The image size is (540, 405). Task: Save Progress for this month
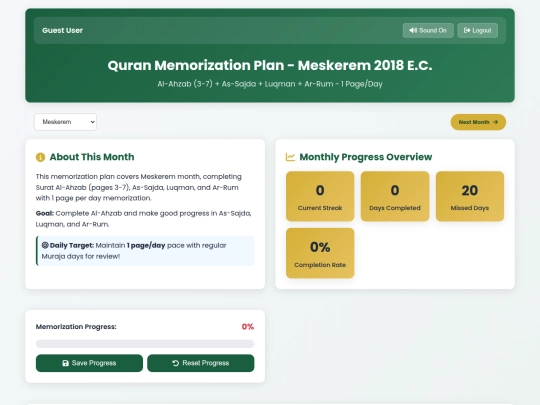(x=89, y=363)
